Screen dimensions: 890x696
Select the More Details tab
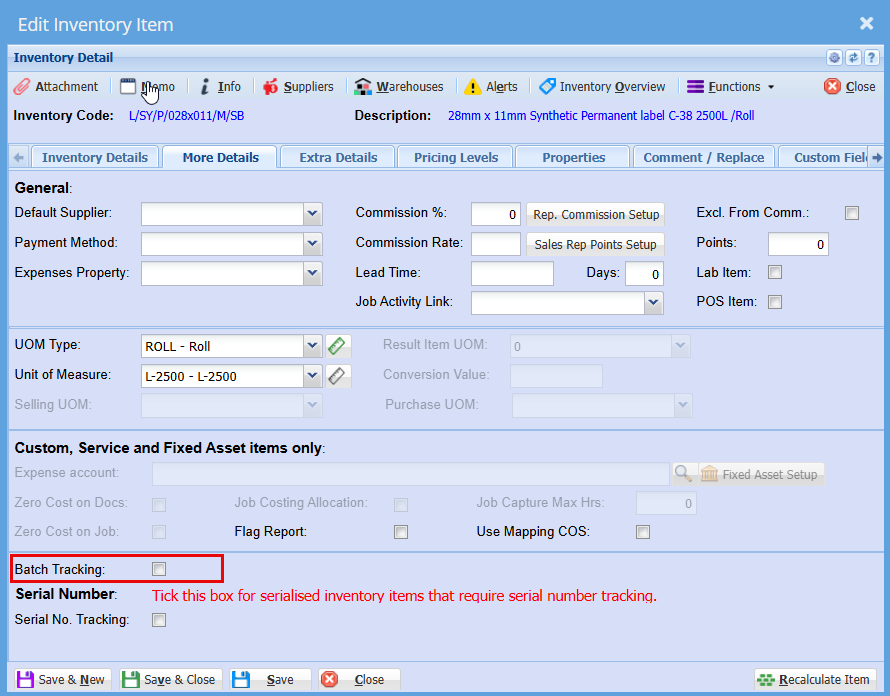pyautogui.click(x=220, y=157)
